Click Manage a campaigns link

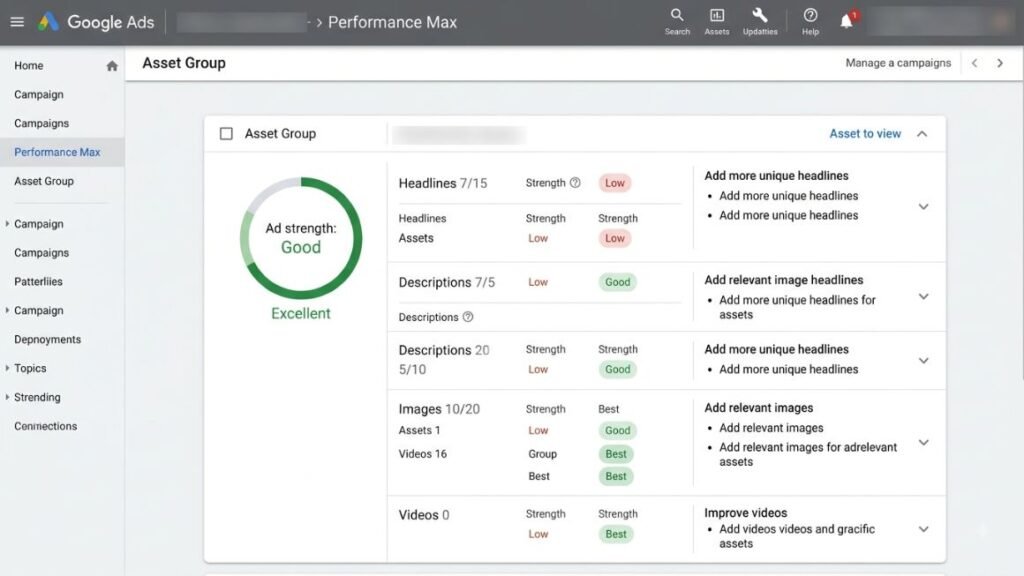coord(898,63)
